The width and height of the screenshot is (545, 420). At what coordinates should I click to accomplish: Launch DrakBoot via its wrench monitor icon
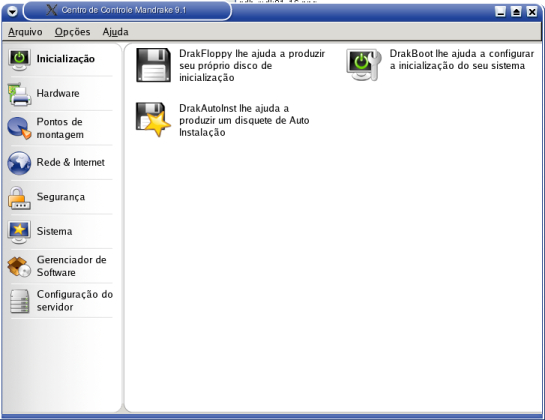click(x=364, y=65)
